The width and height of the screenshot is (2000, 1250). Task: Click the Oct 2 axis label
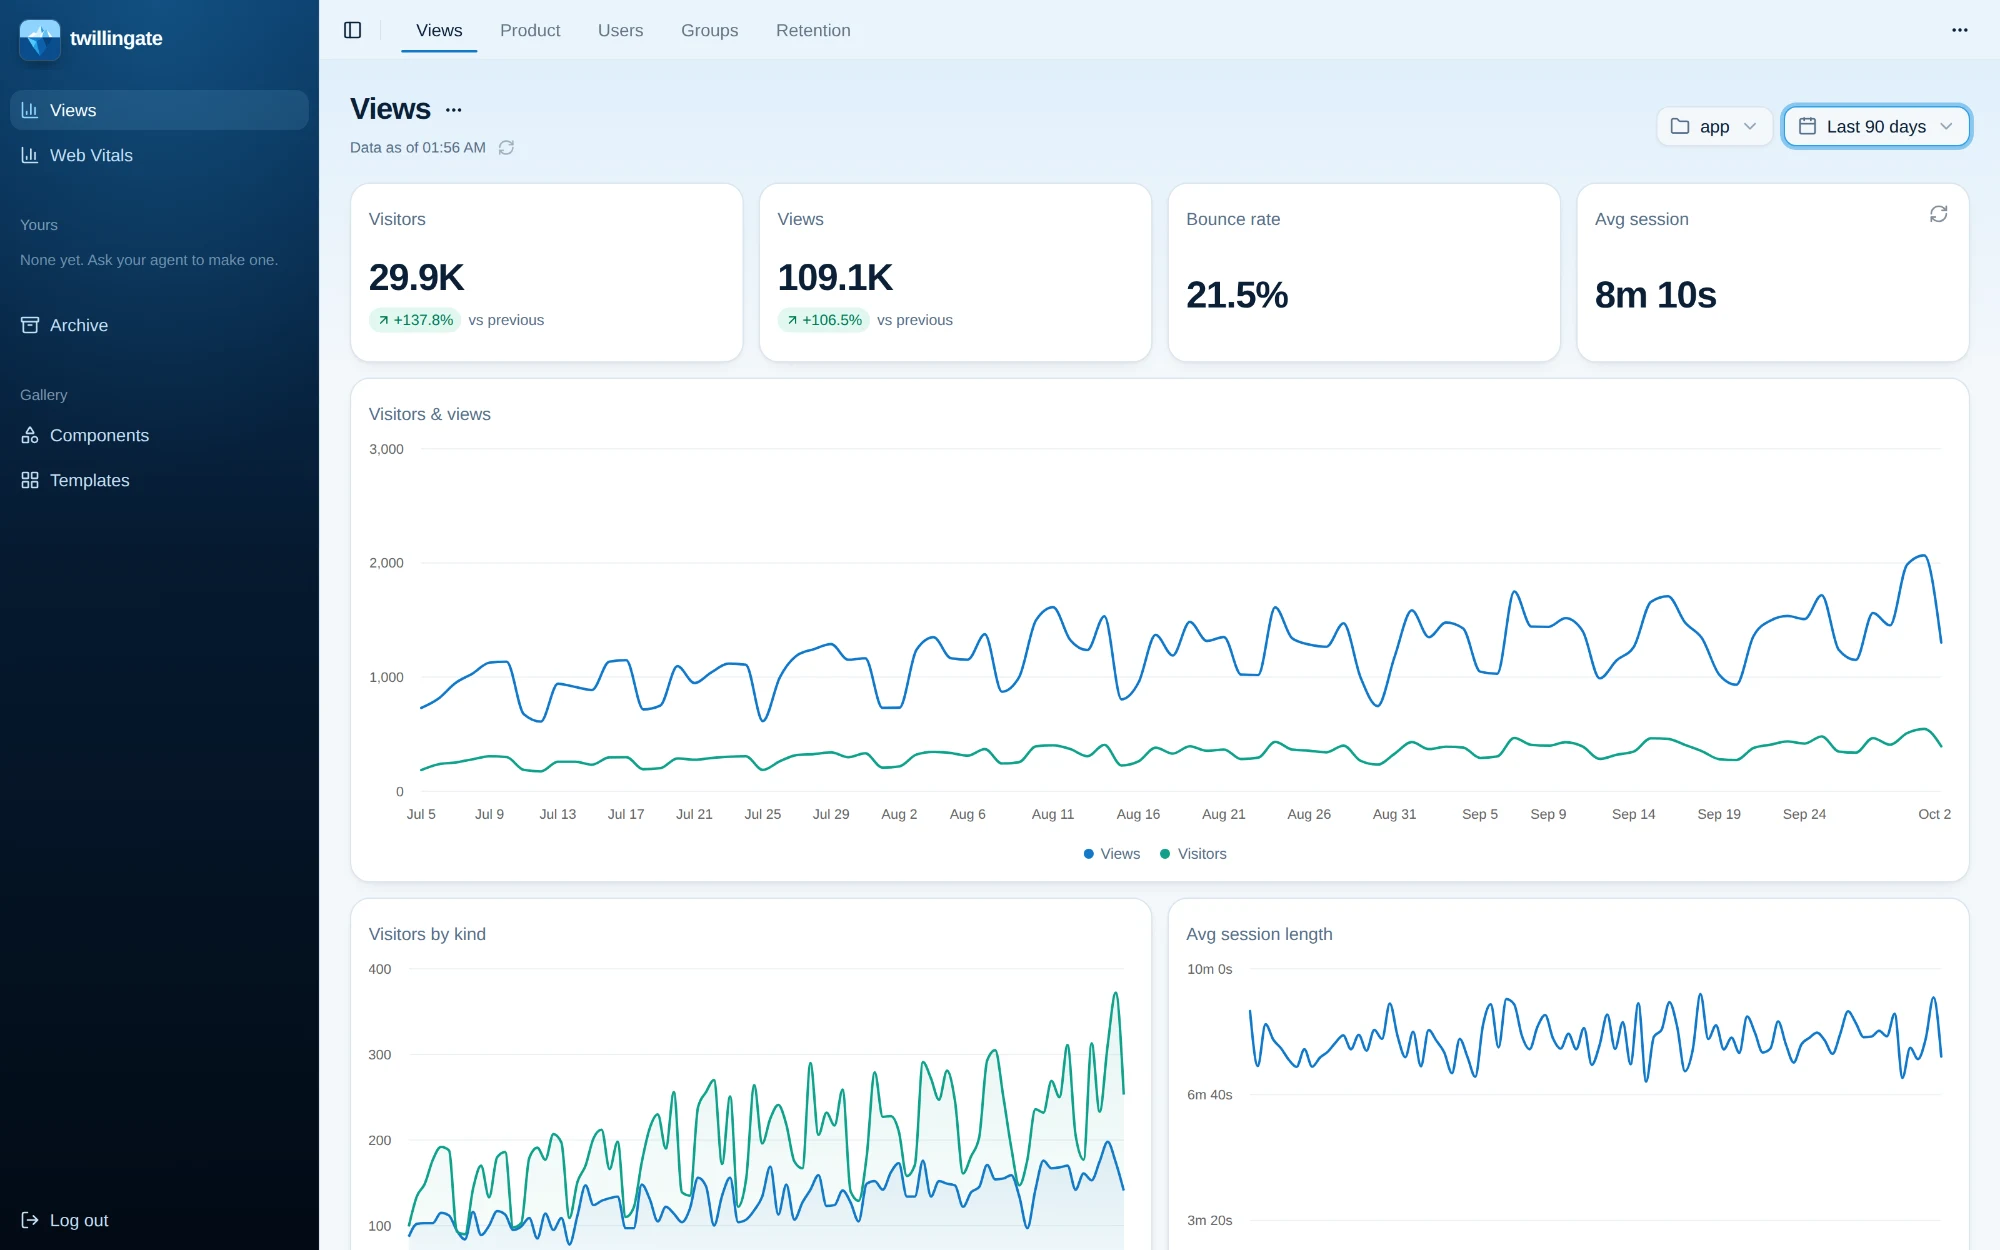1934,814
